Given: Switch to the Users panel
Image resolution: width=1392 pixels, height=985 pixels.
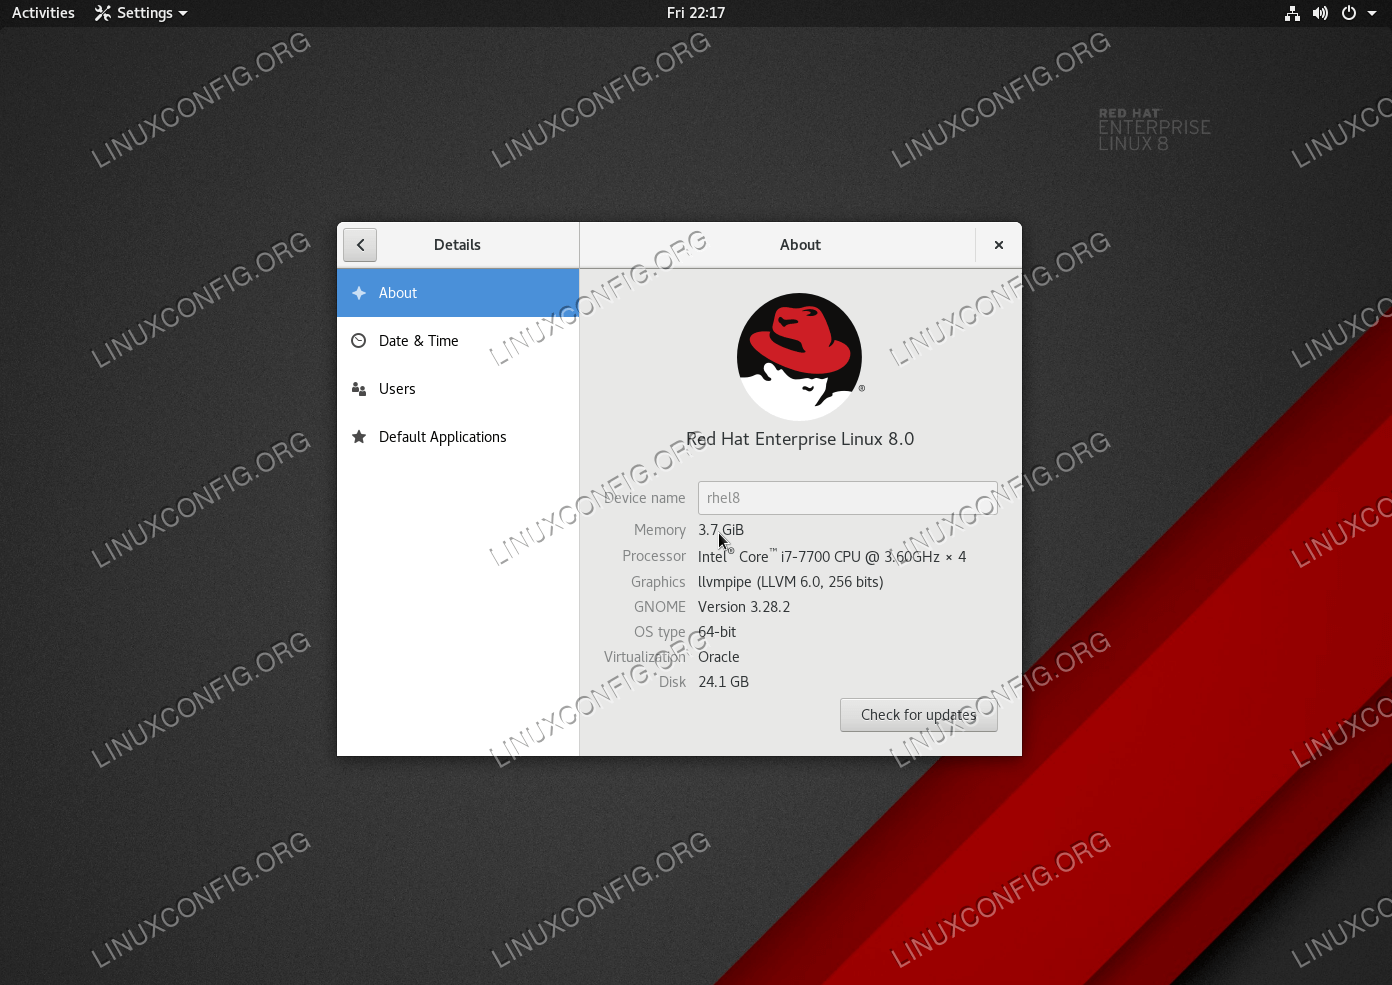Looking at the screenshot, I should pyautogui.click(x=458, y=389).
